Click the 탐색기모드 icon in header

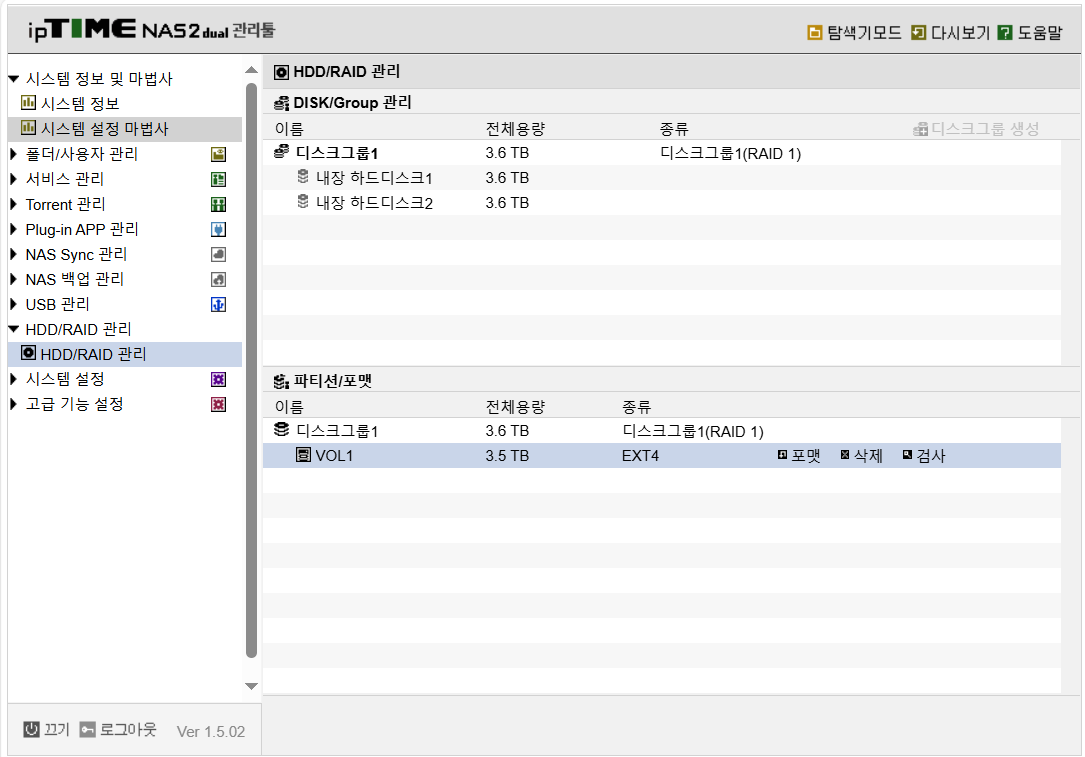[814, 33]
